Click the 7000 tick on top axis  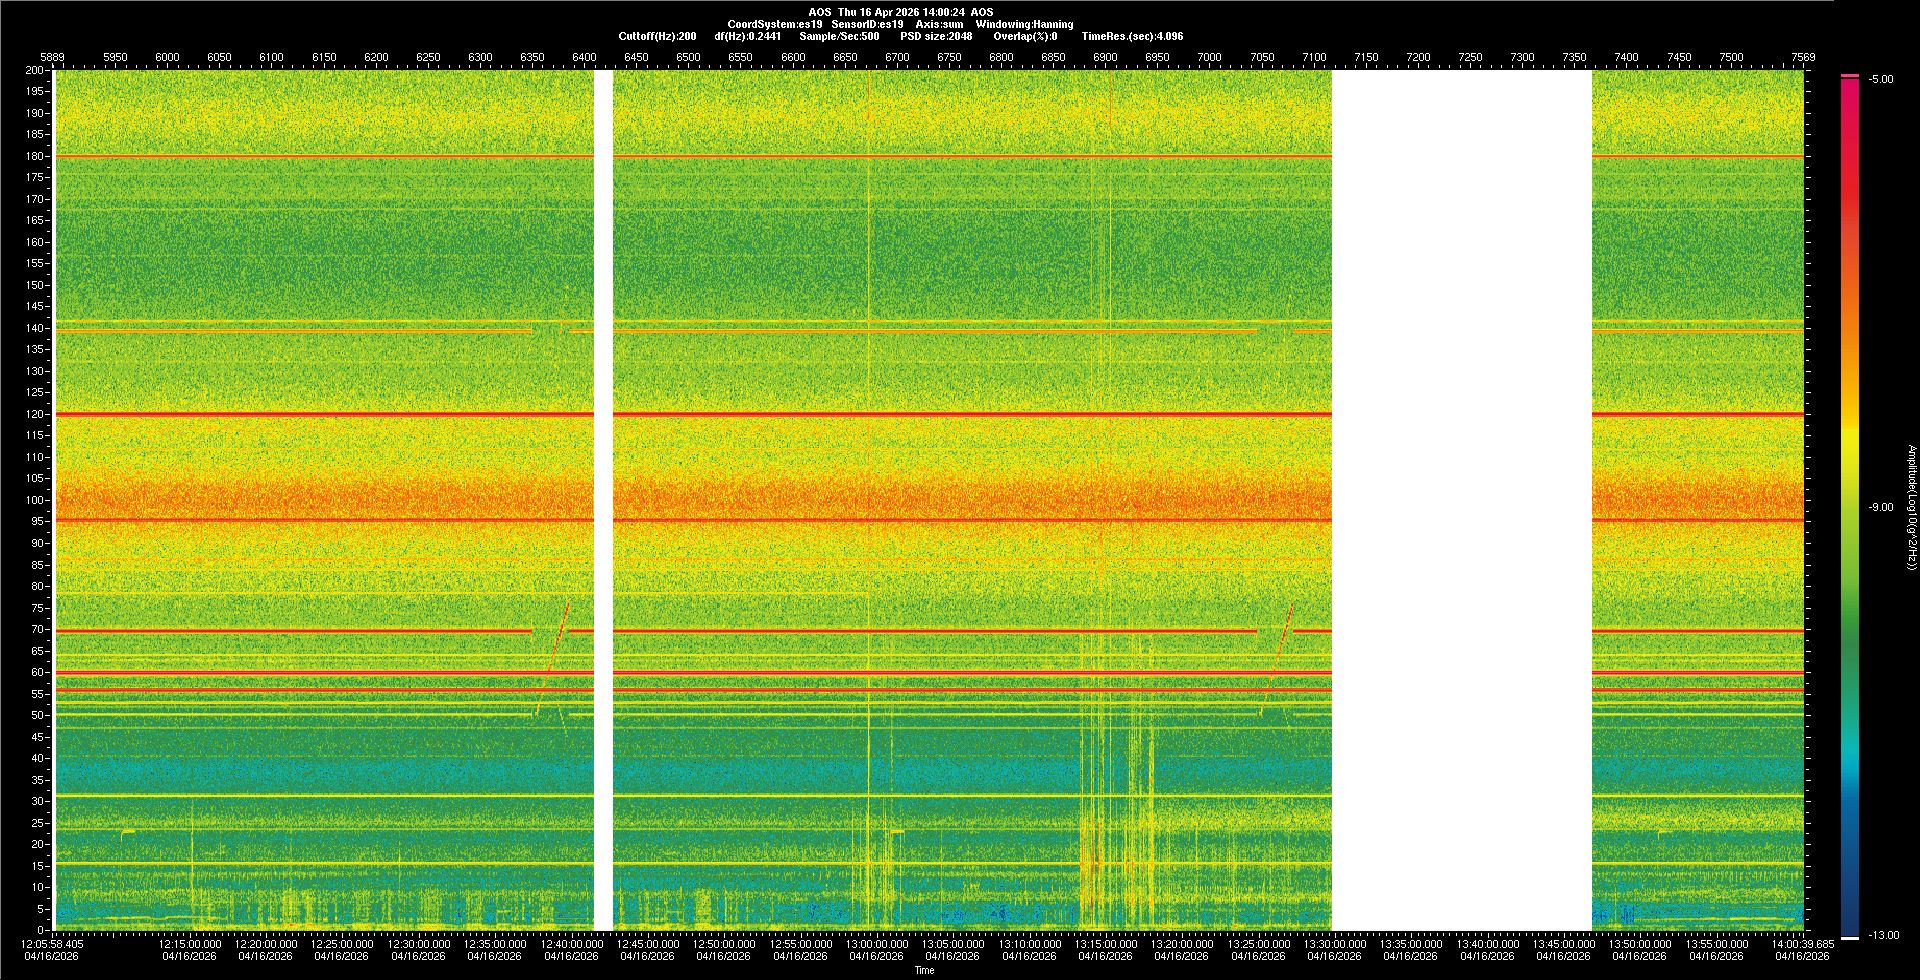[x=1209, y=58]
